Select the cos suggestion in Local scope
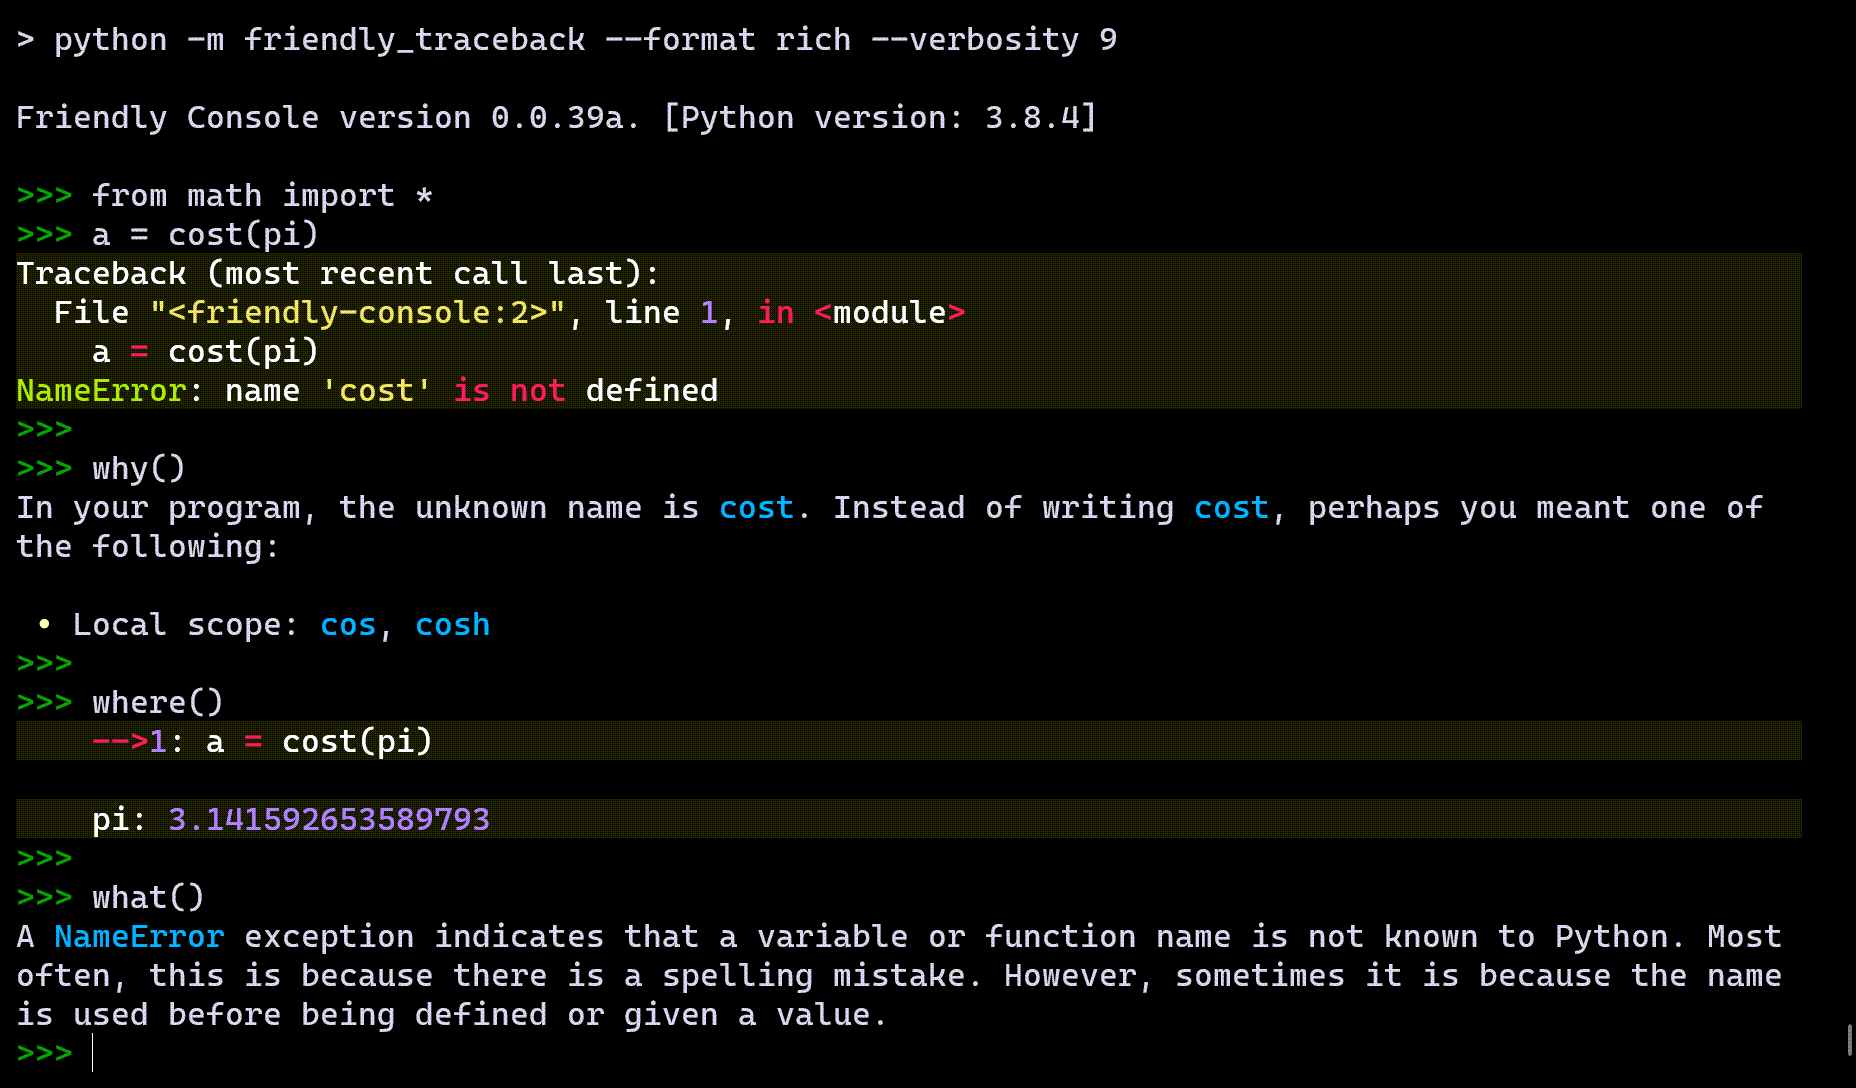Viewport: 1856px width, 1088px height. coord(346,624)
